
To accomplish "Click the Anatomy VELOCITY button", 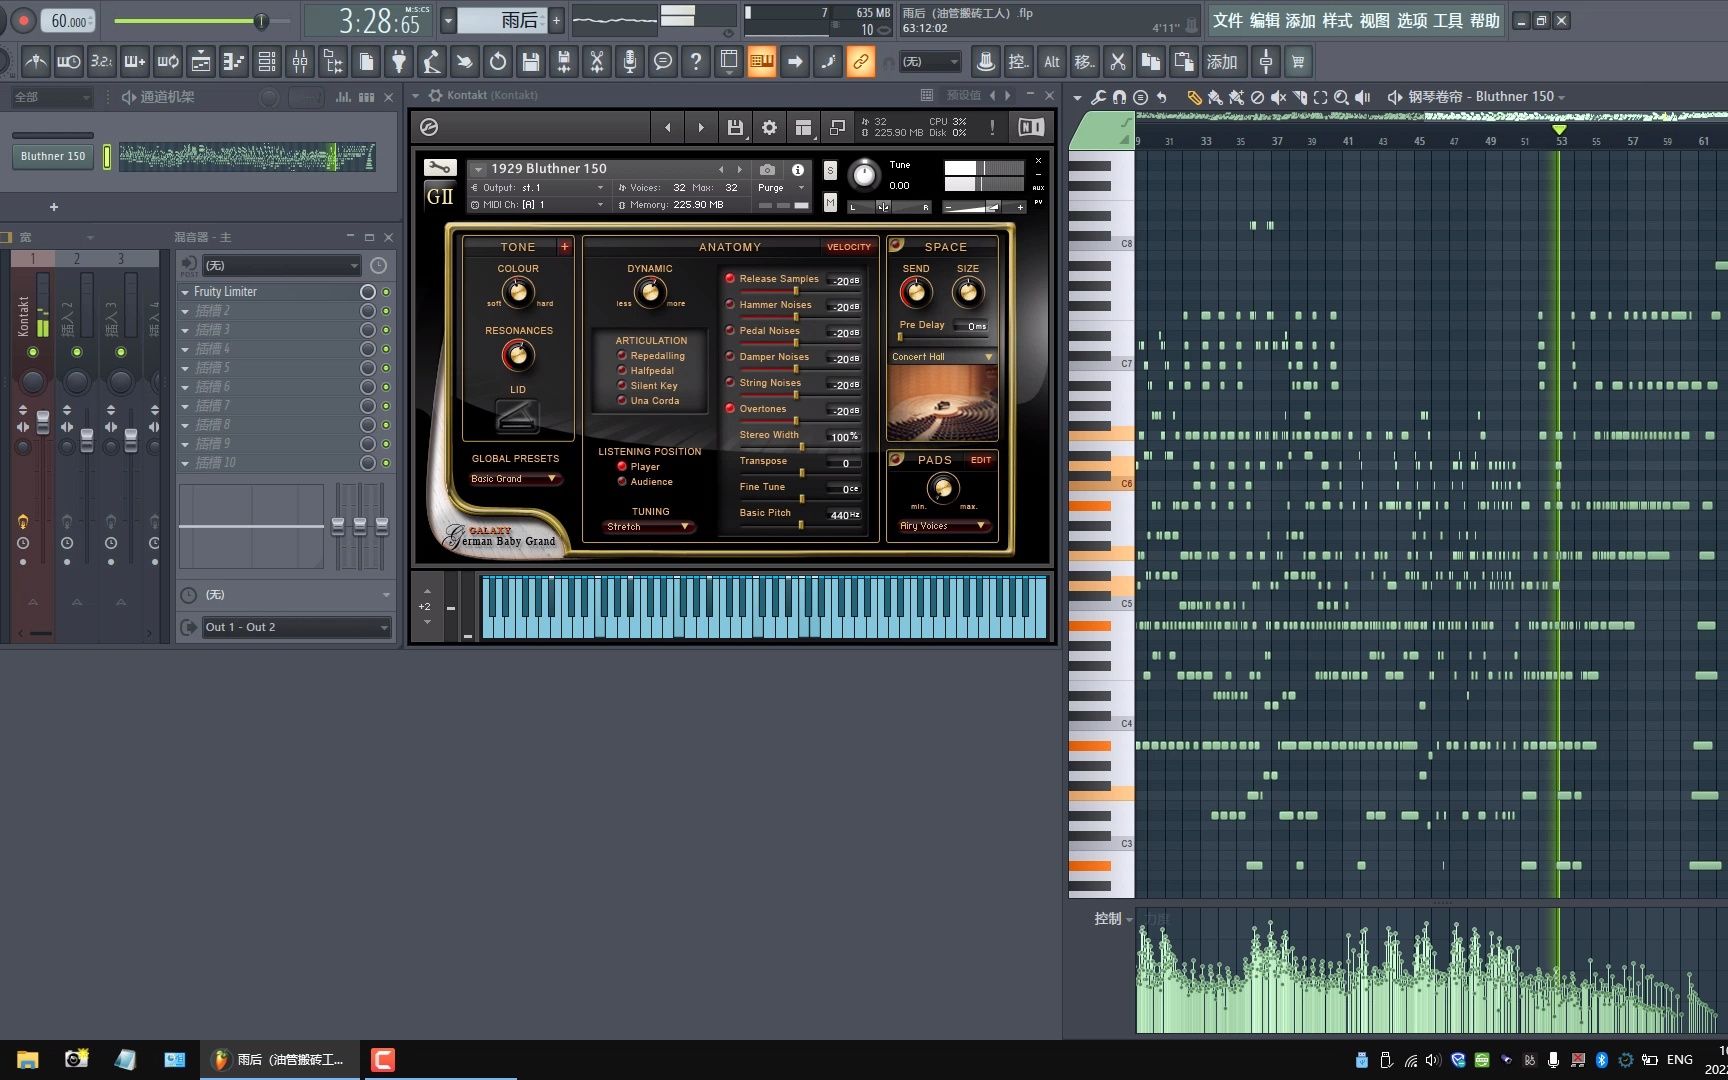I will click(x=848, y=247).
